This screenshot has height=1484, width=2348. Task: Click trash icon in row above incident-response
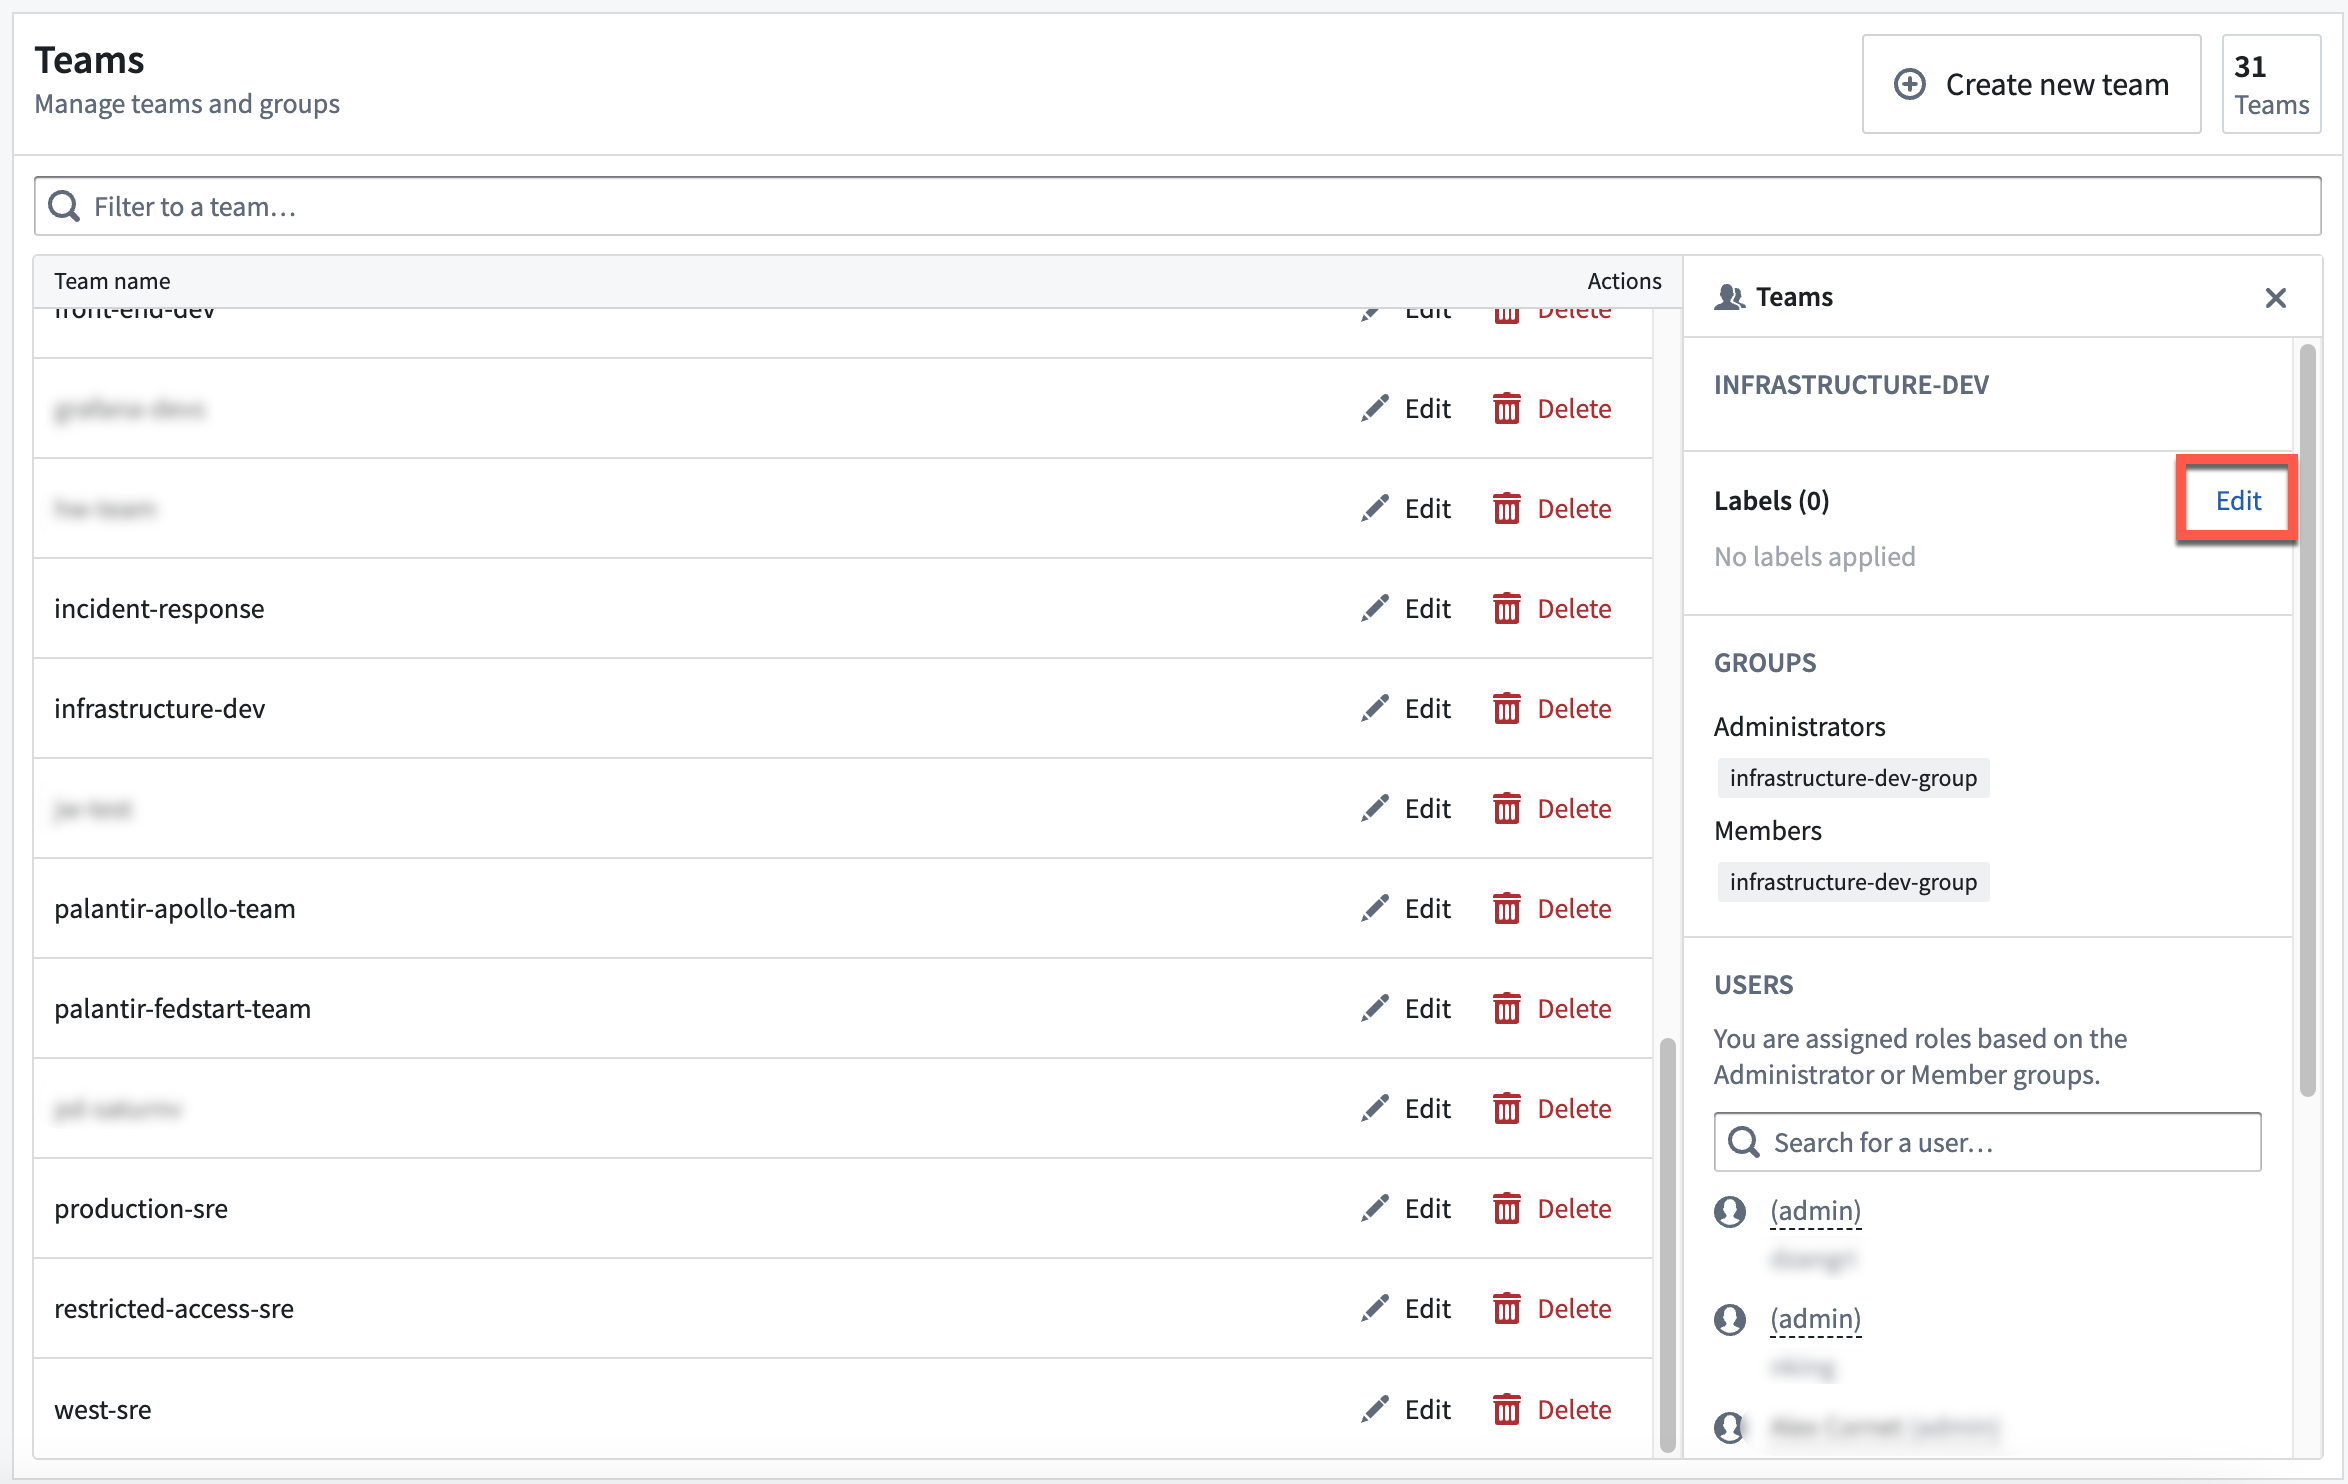(1507, 508)
